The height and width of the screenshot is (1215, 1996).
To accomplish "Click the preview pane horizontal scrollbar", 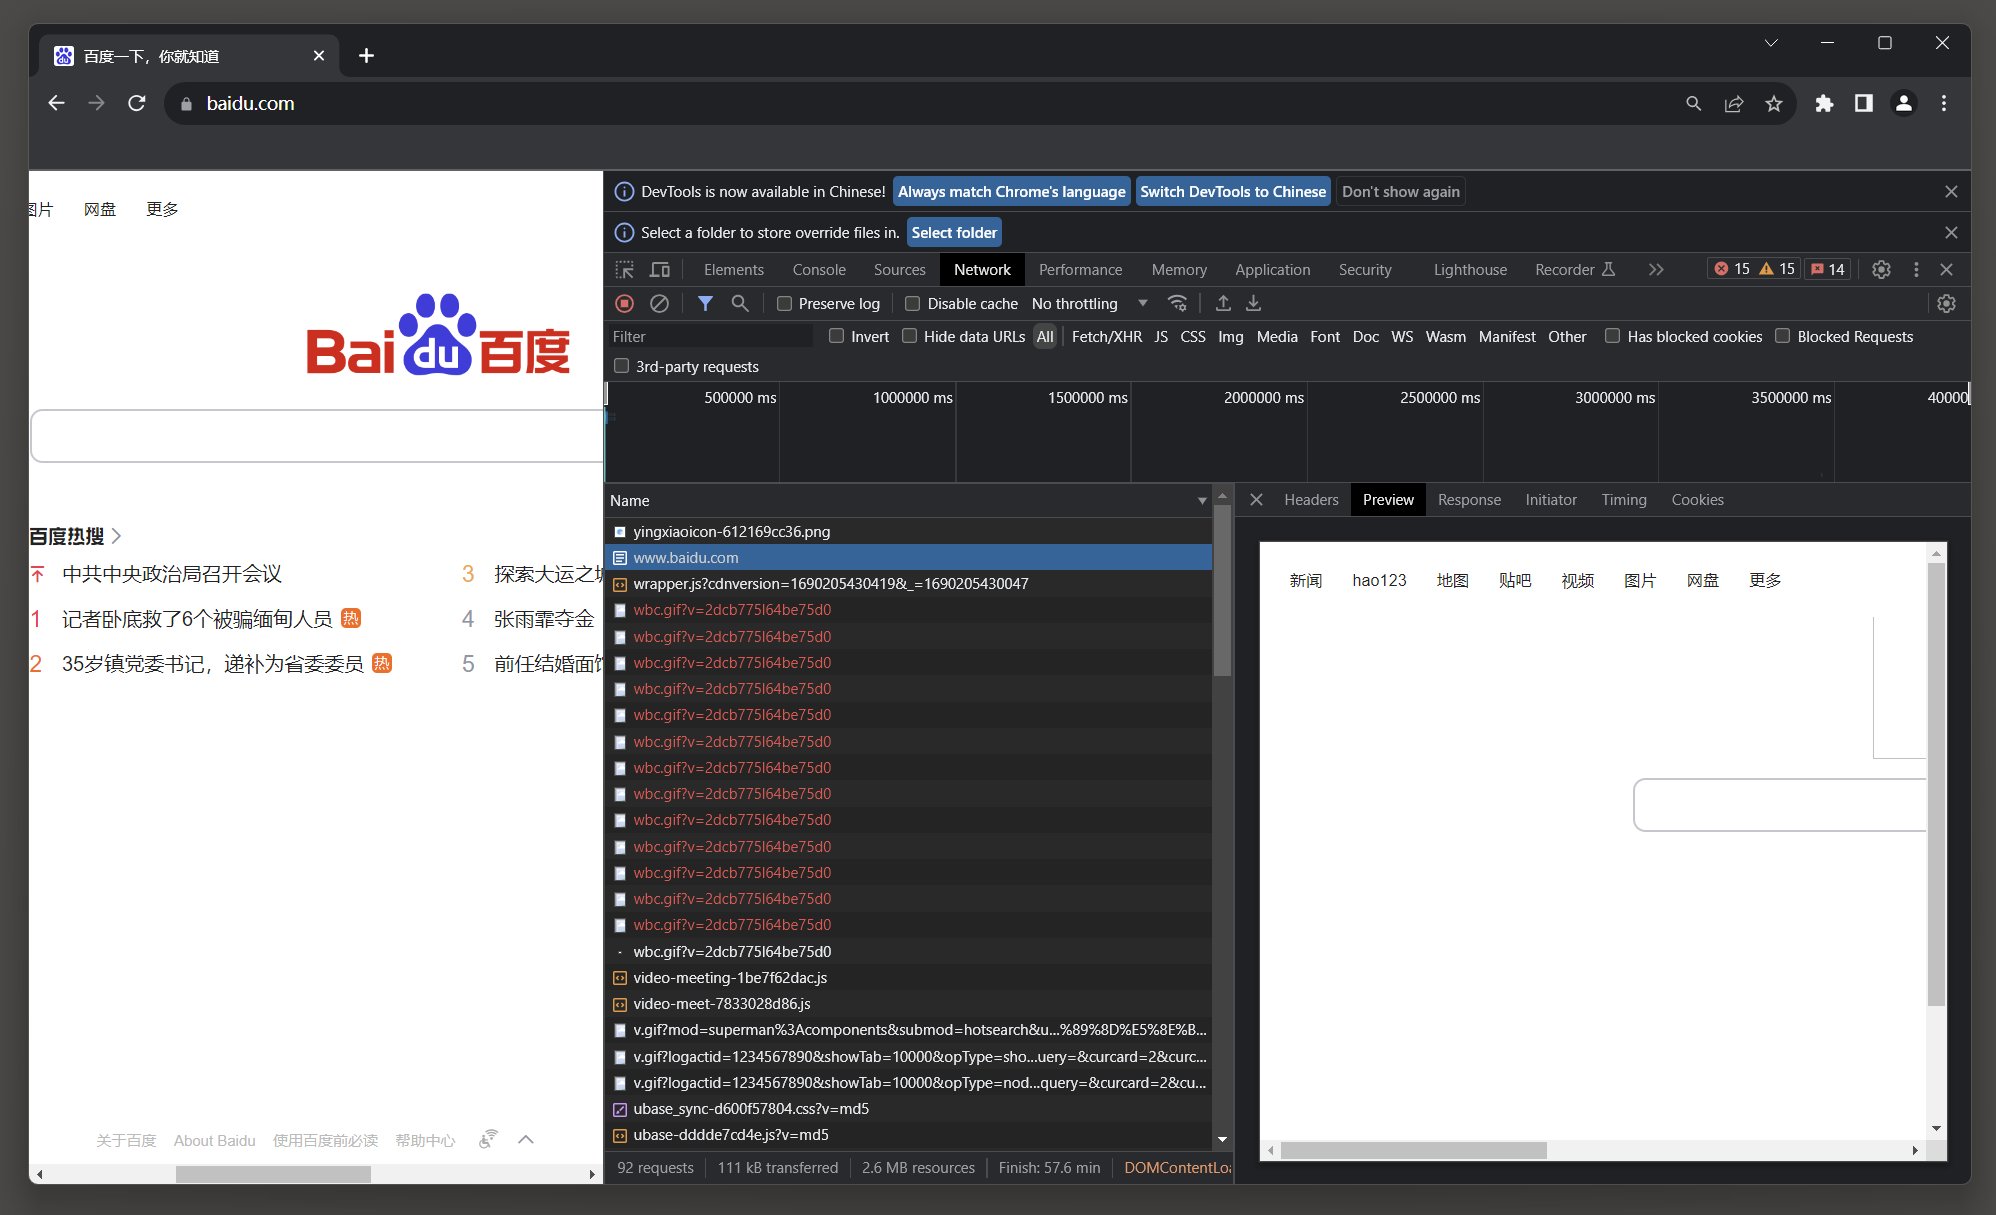I will pos(1413,1150).
